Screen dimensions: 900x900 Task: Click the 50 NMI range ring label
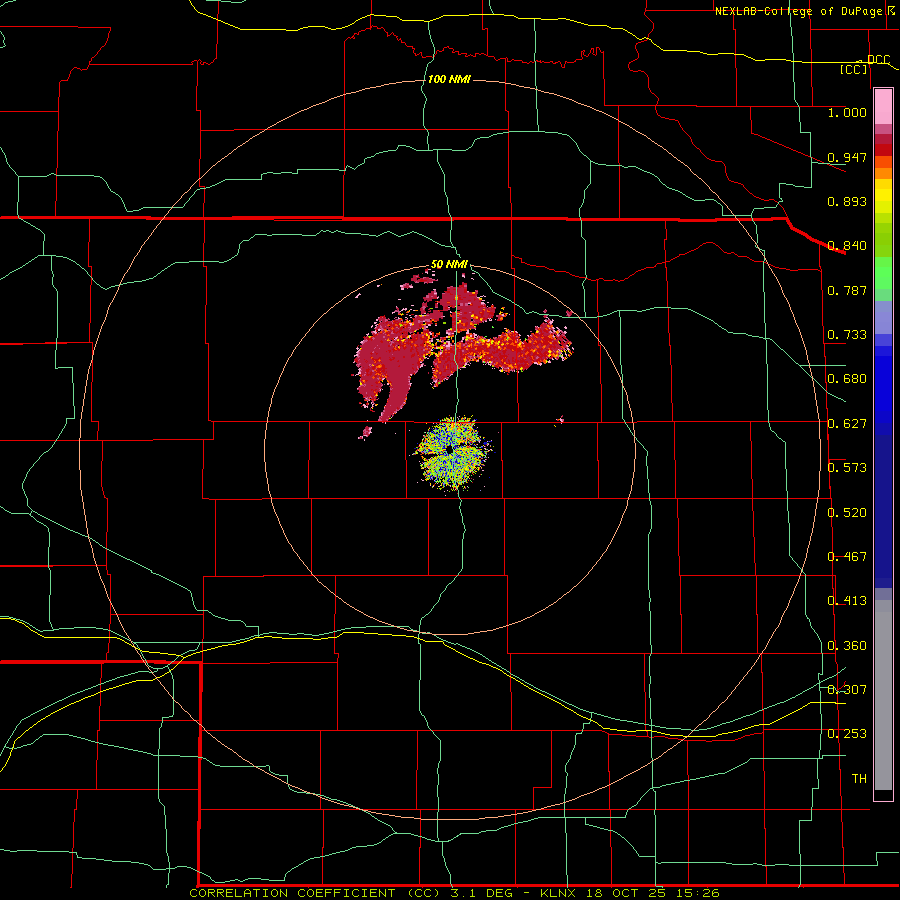449,264
